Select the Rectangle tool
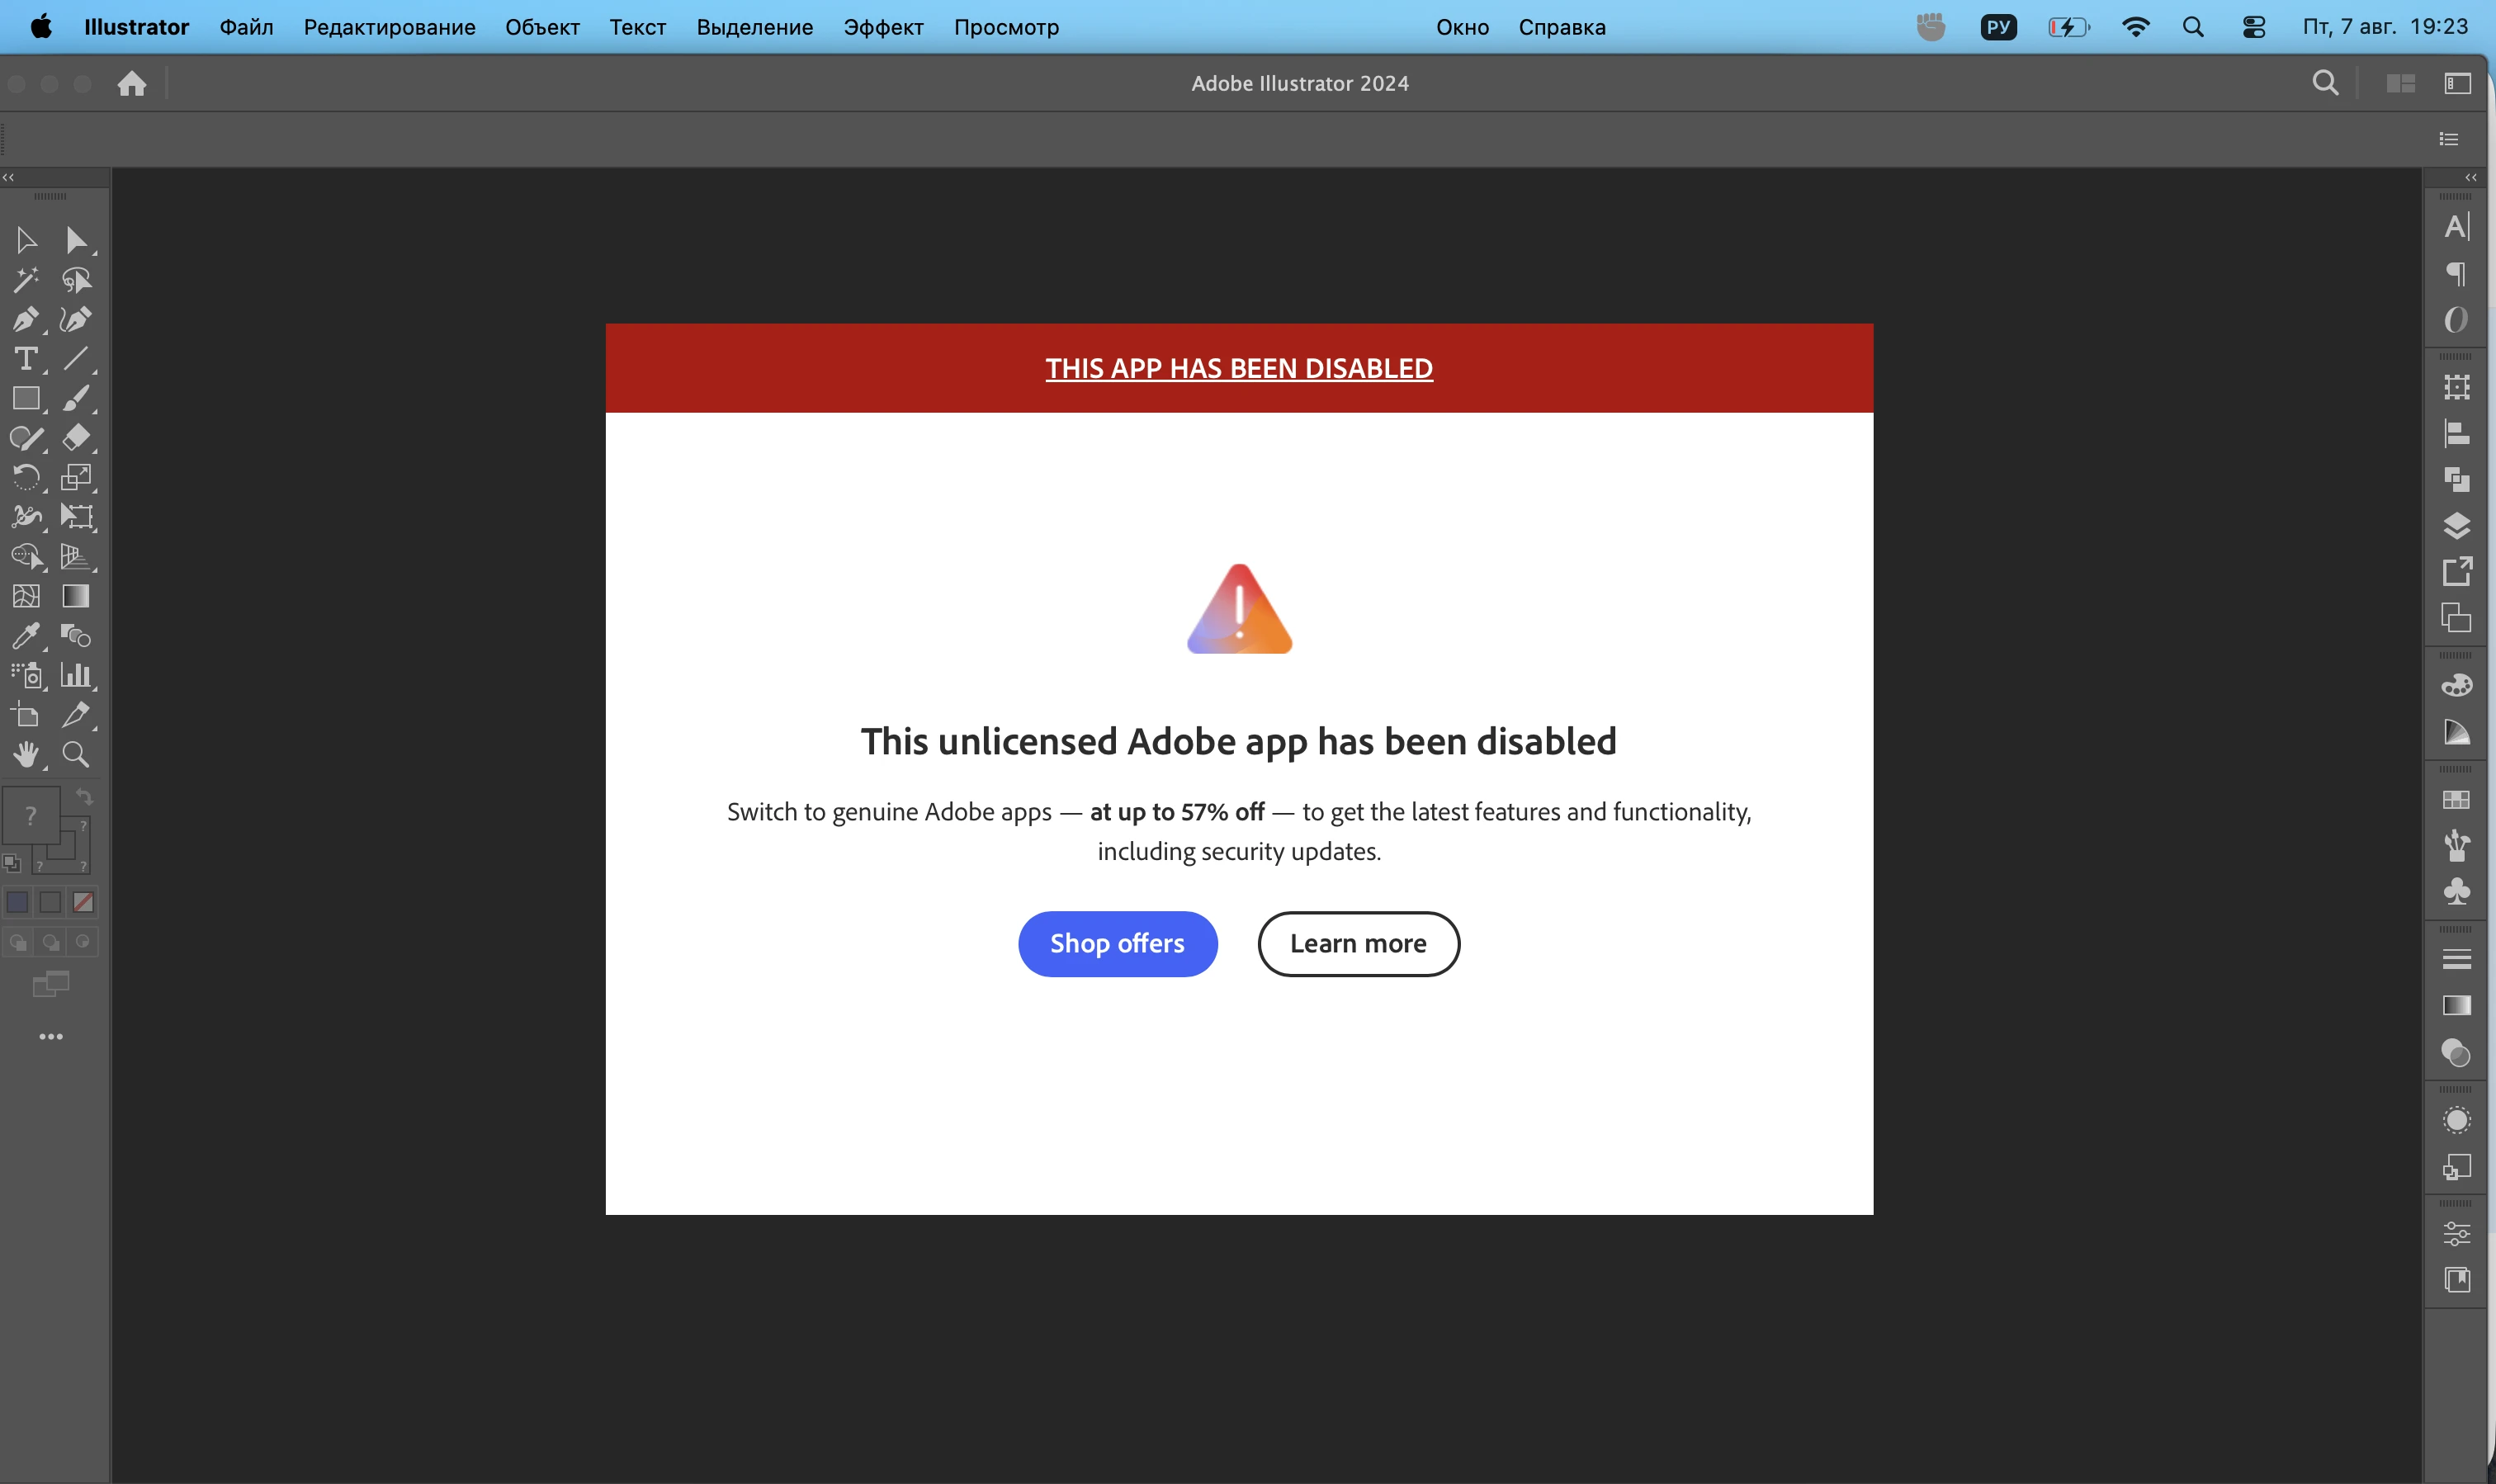The height and width of the screenshot is (1484, 2496). coord(26,398)
